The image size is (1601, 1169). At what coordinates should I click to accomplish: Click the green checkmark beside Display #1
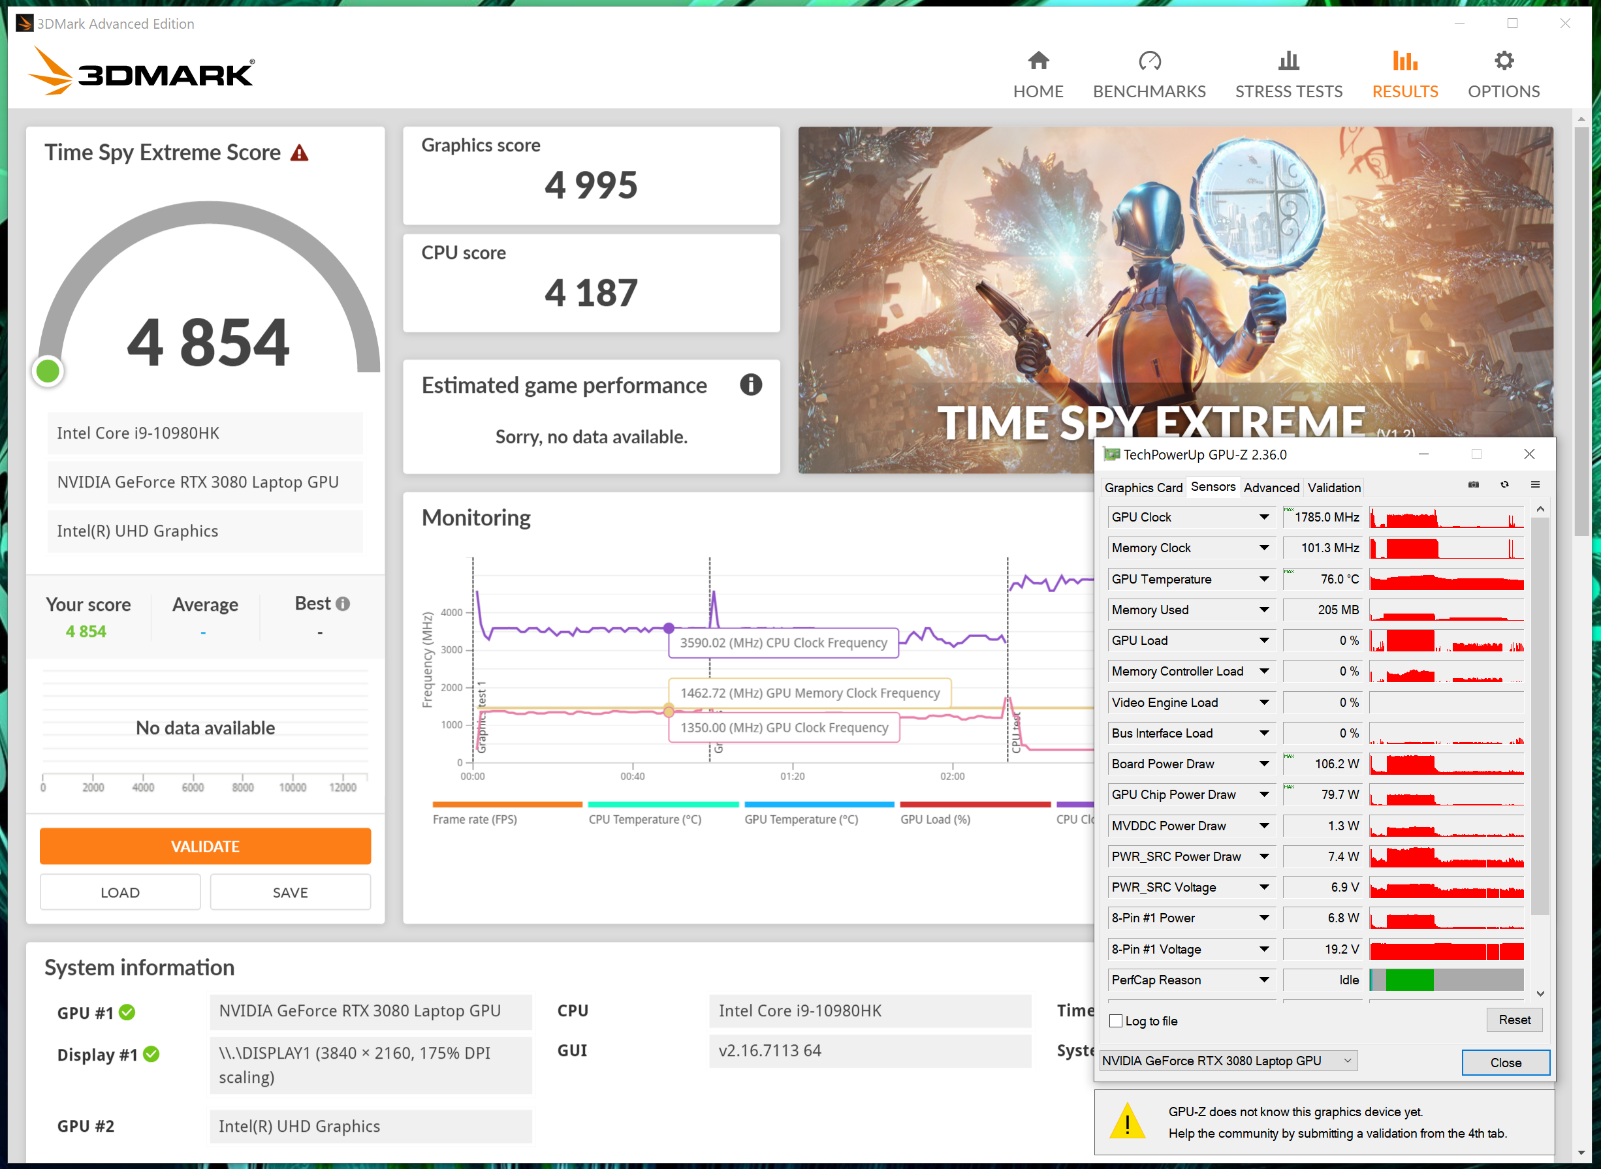tap(151, 1054)
